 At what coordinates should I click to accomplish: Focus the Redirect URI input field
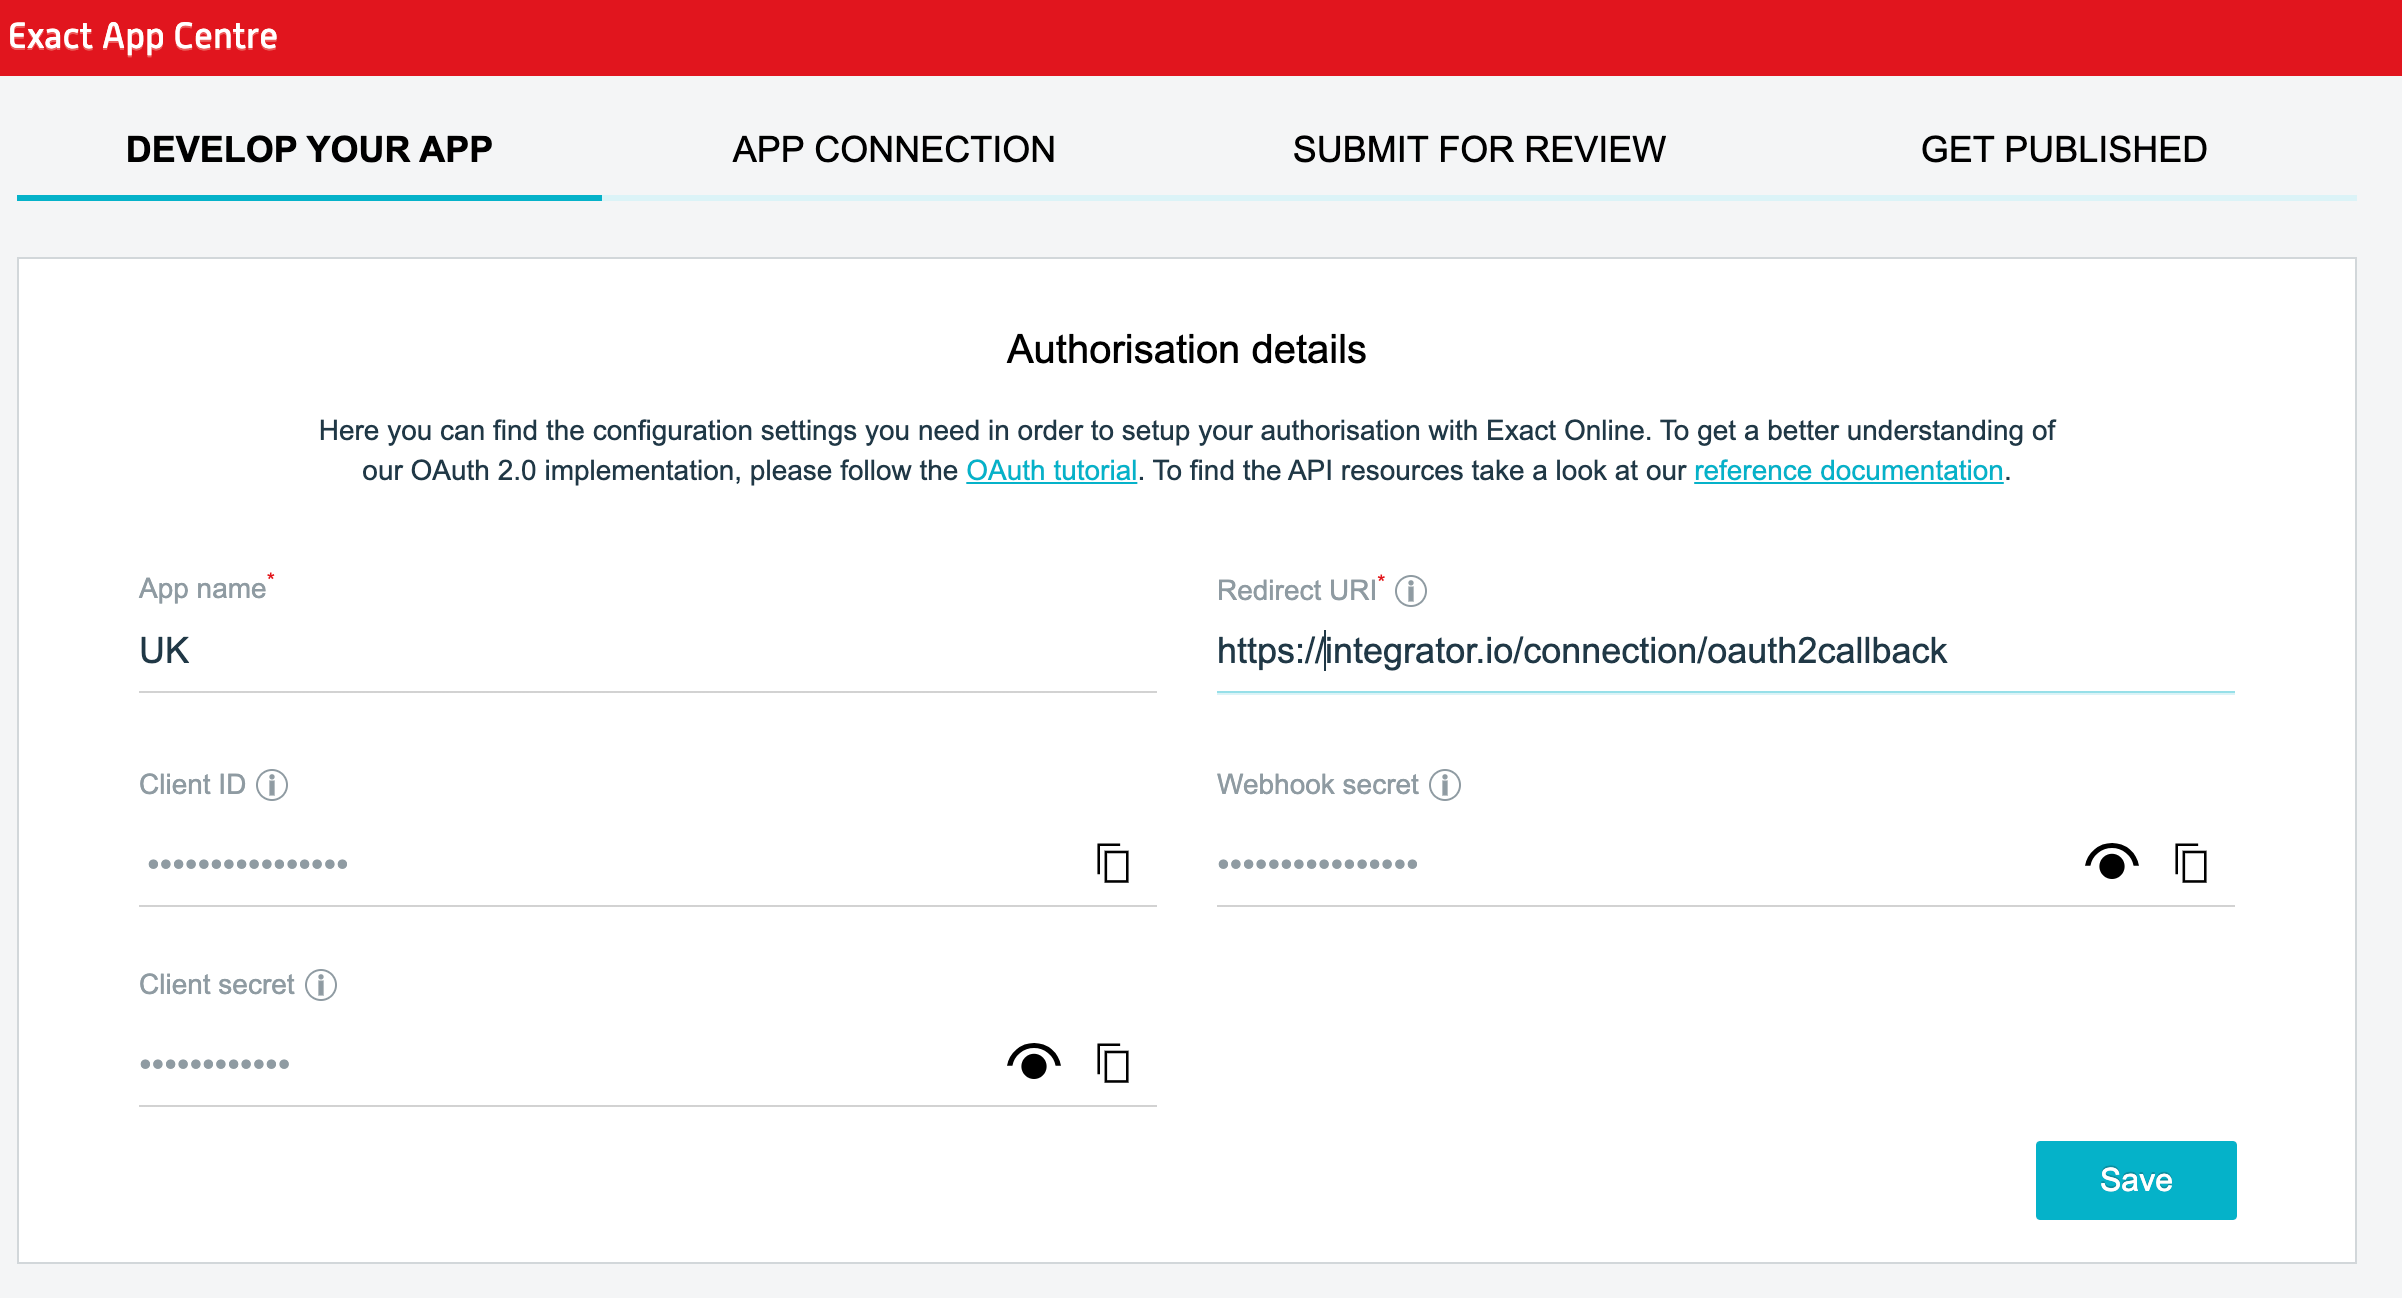[x=1726, y=651]
